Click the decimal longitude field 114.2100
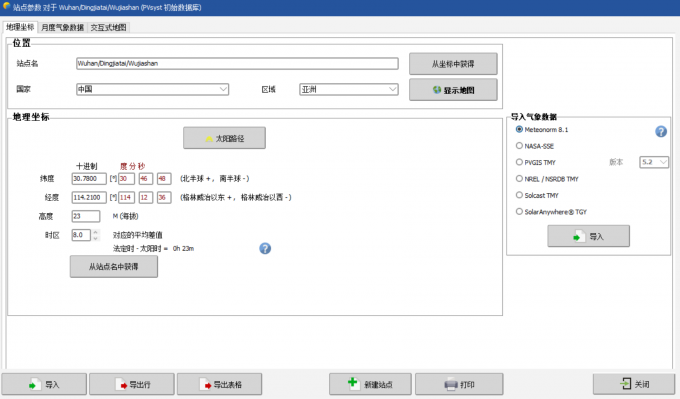Screen dimensions: 680x399 (89, 197)
